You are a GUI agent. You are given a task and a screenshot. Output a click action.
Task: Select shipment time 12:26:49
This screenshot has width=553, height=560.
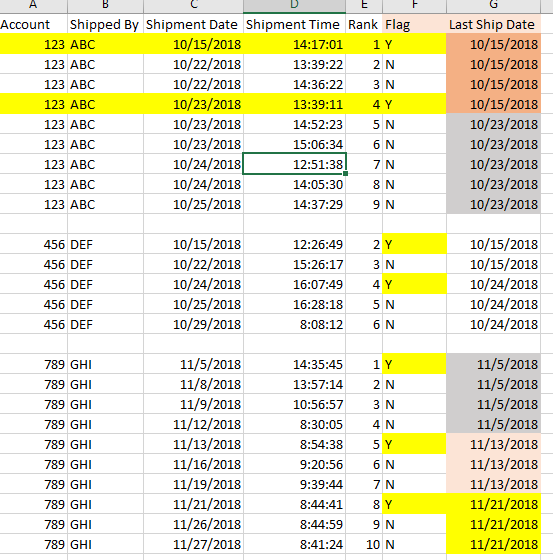pyautogui.click(x=294, y=244)
